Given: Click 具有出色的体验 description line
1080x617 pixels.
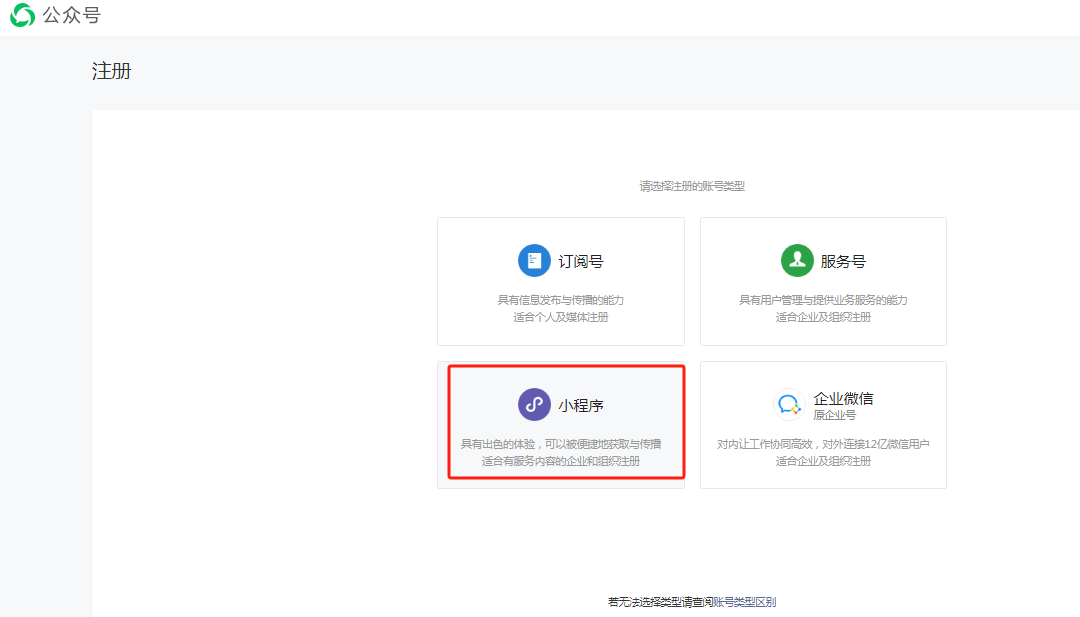Looking at the screenshot, I should point(561,444).
